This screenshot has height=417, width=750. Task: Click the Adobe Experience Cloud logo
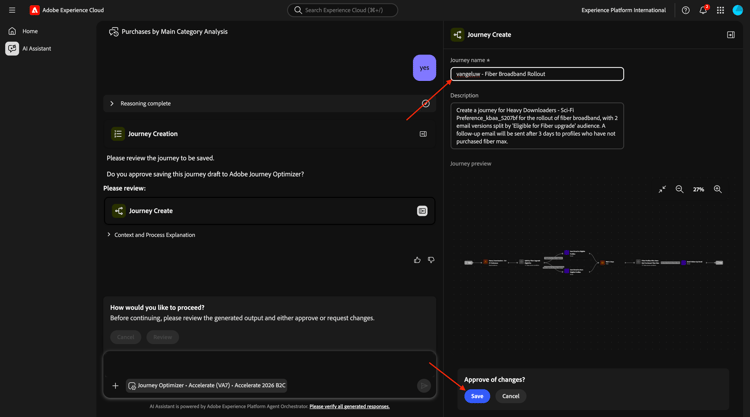point(34,10)
